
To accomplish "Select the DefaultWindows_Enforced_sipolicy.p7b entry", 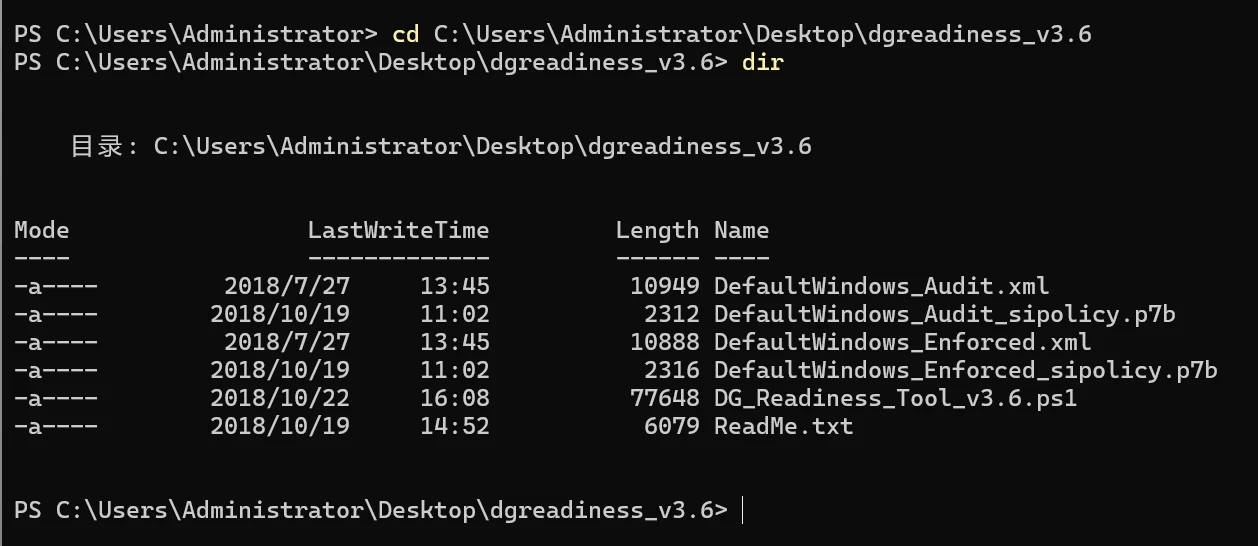I will [x=965, y=370].
